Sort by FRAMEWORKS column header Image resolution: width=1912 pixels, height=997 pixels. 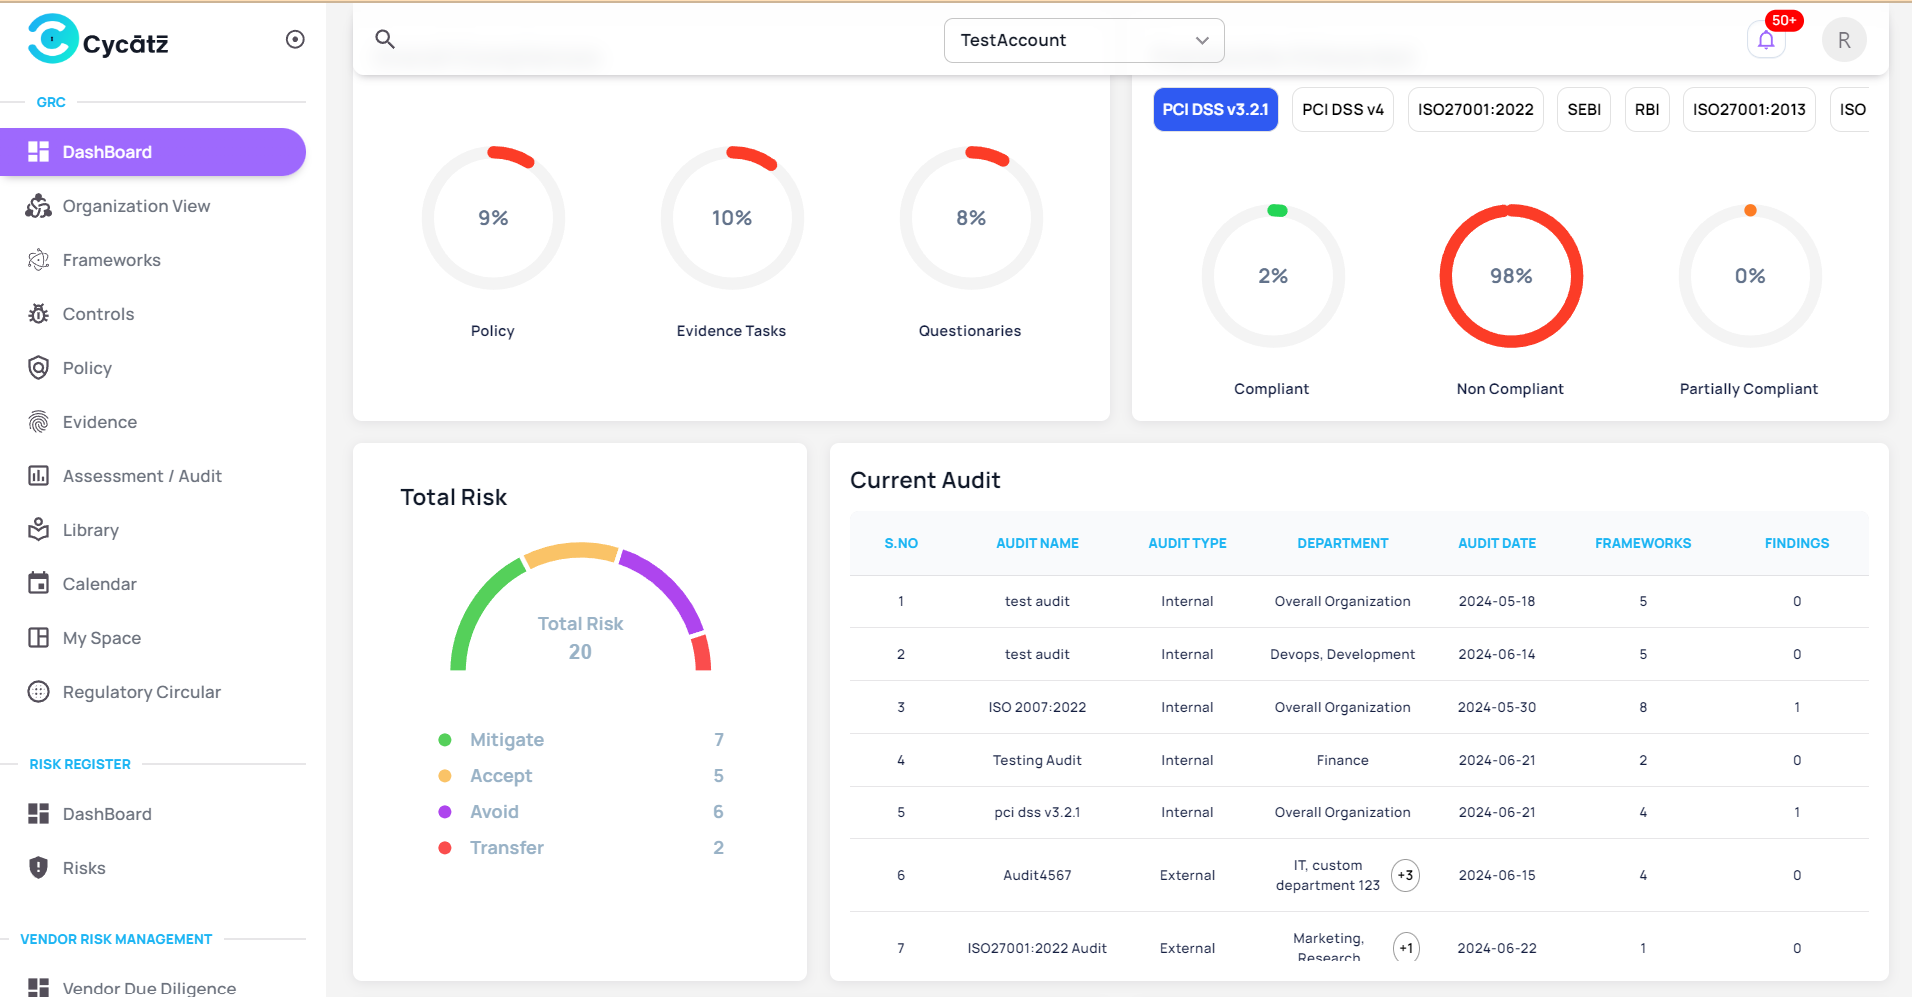click(1643, 543)
